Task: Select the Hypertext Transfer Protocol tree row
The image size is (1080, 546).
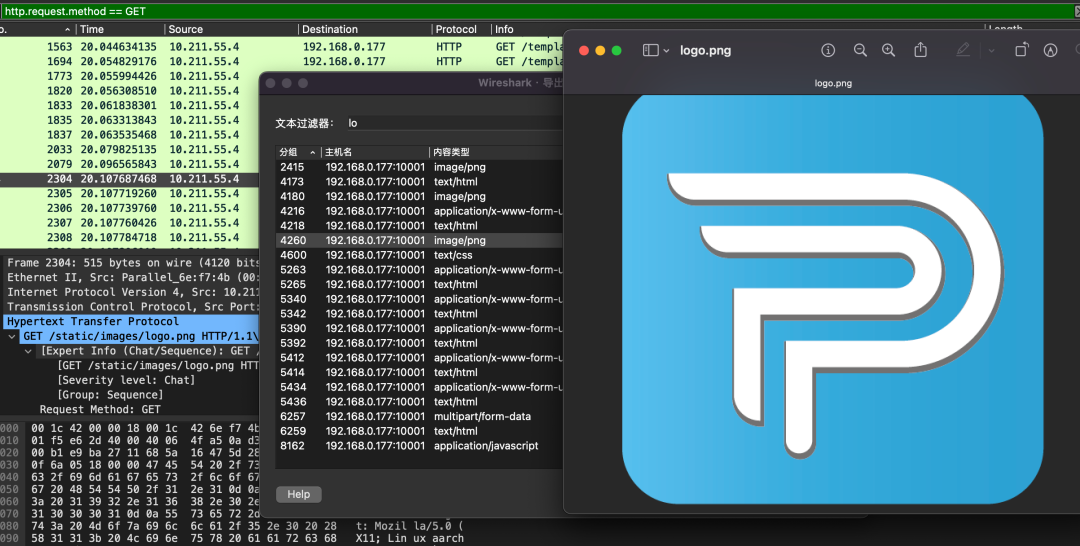Action: 129,322
